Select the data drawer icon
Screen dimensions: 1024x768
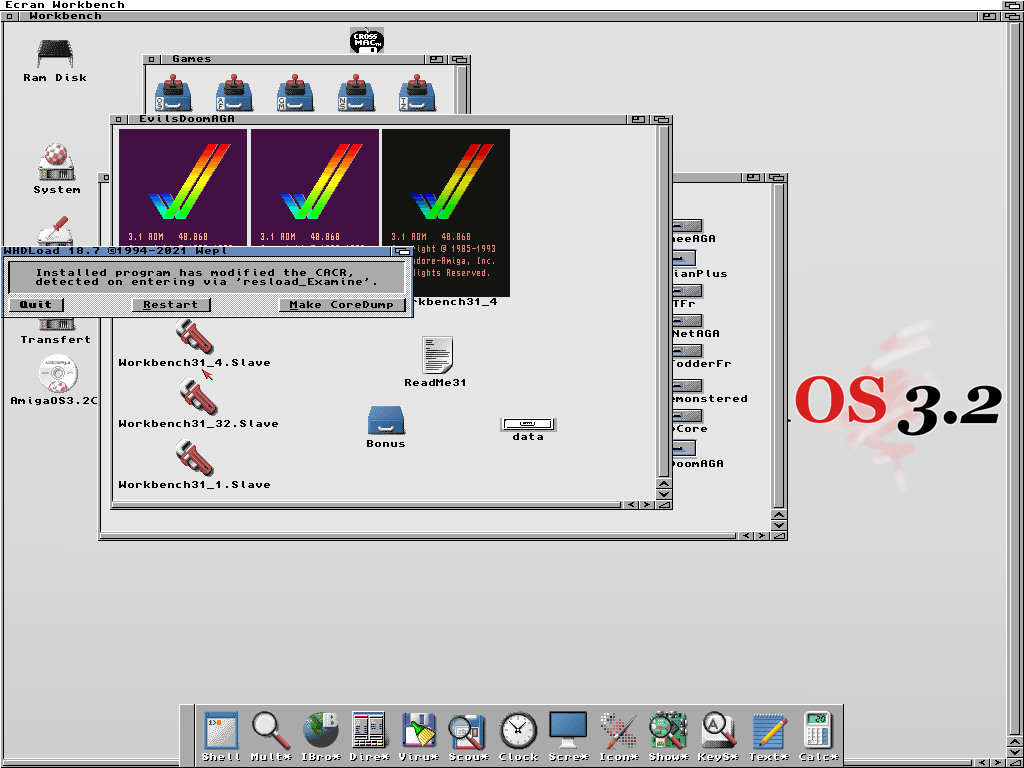tap(528, 424)
